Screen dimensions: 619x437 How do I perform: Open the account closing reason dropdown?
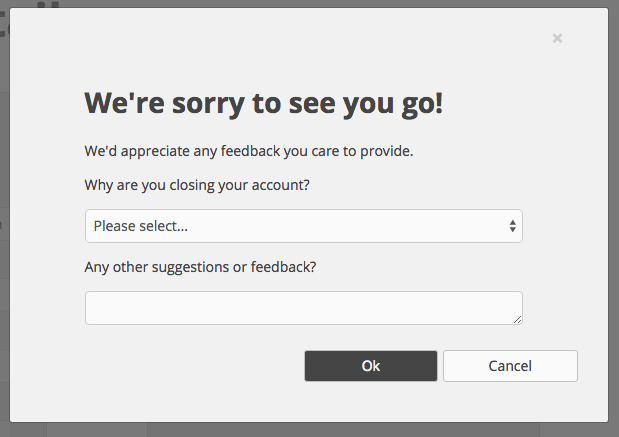304,226
